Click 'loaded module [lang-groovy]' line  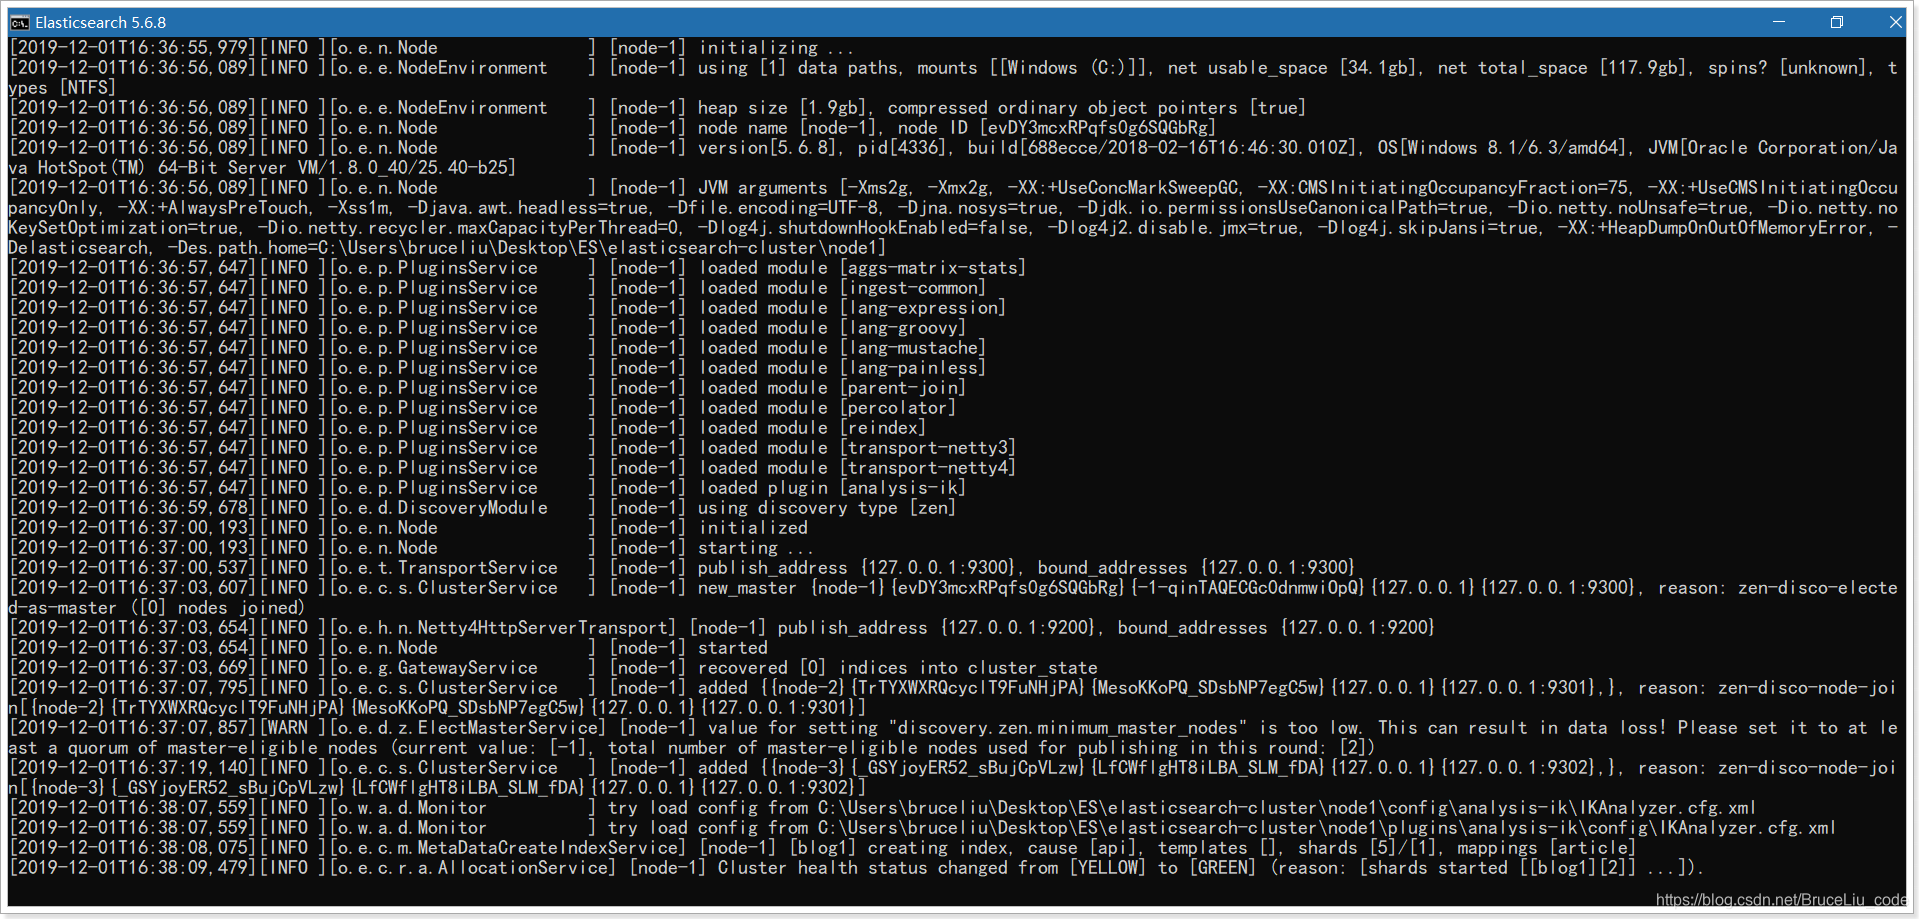[x=832, y=328]
